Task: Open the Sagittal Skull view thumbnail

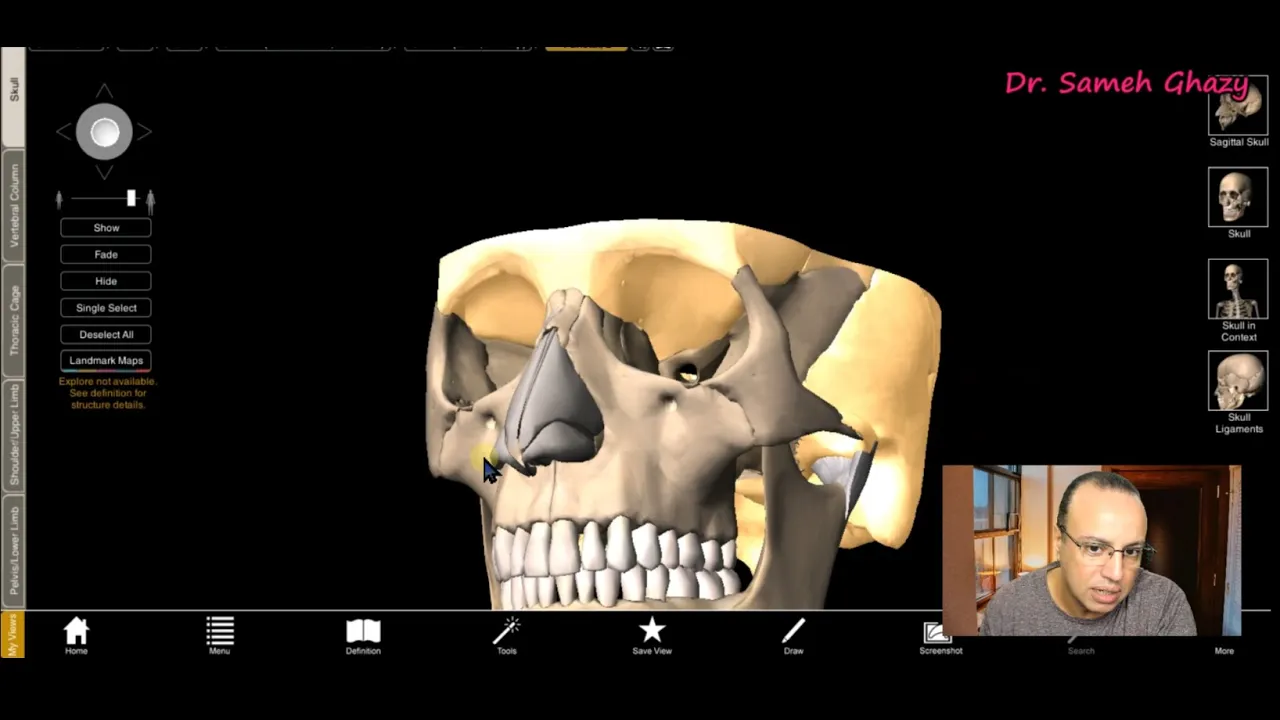Action: pyautogui.click(x=1238, y=112)
